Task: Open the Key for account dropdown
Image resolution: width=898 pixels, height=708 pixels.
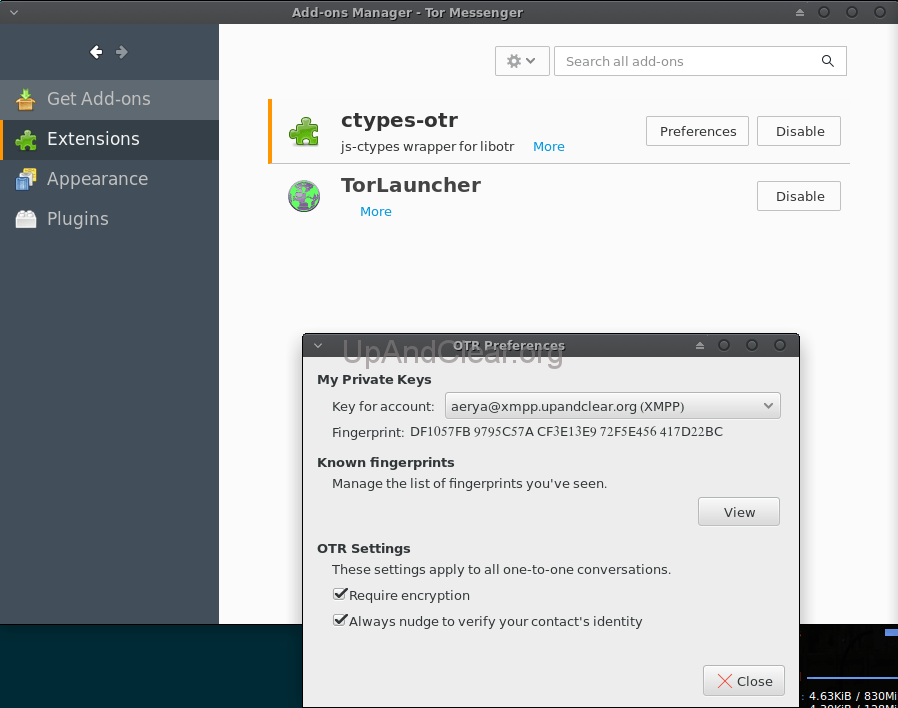Action: pyautogui.click(x=612, y=406)
